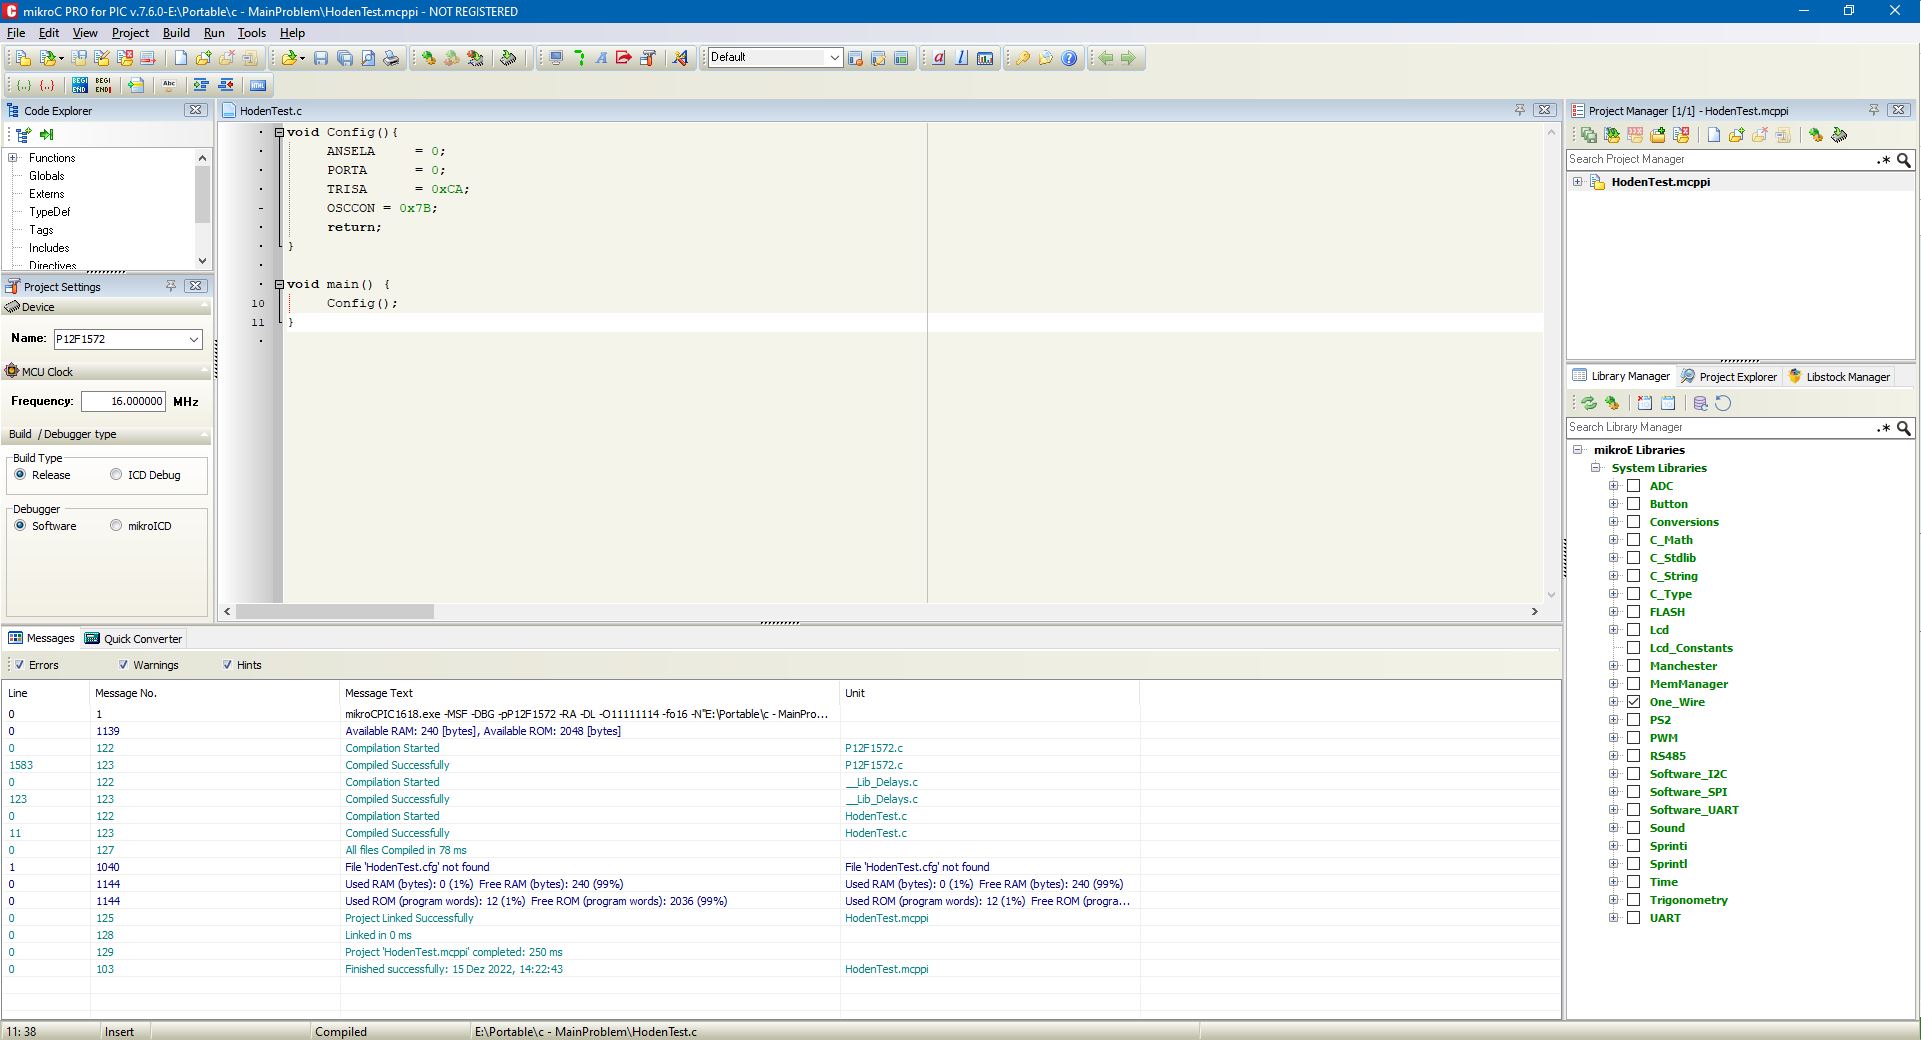Click the Code Explorer vertical scrollbar thumb

point(202,195)
